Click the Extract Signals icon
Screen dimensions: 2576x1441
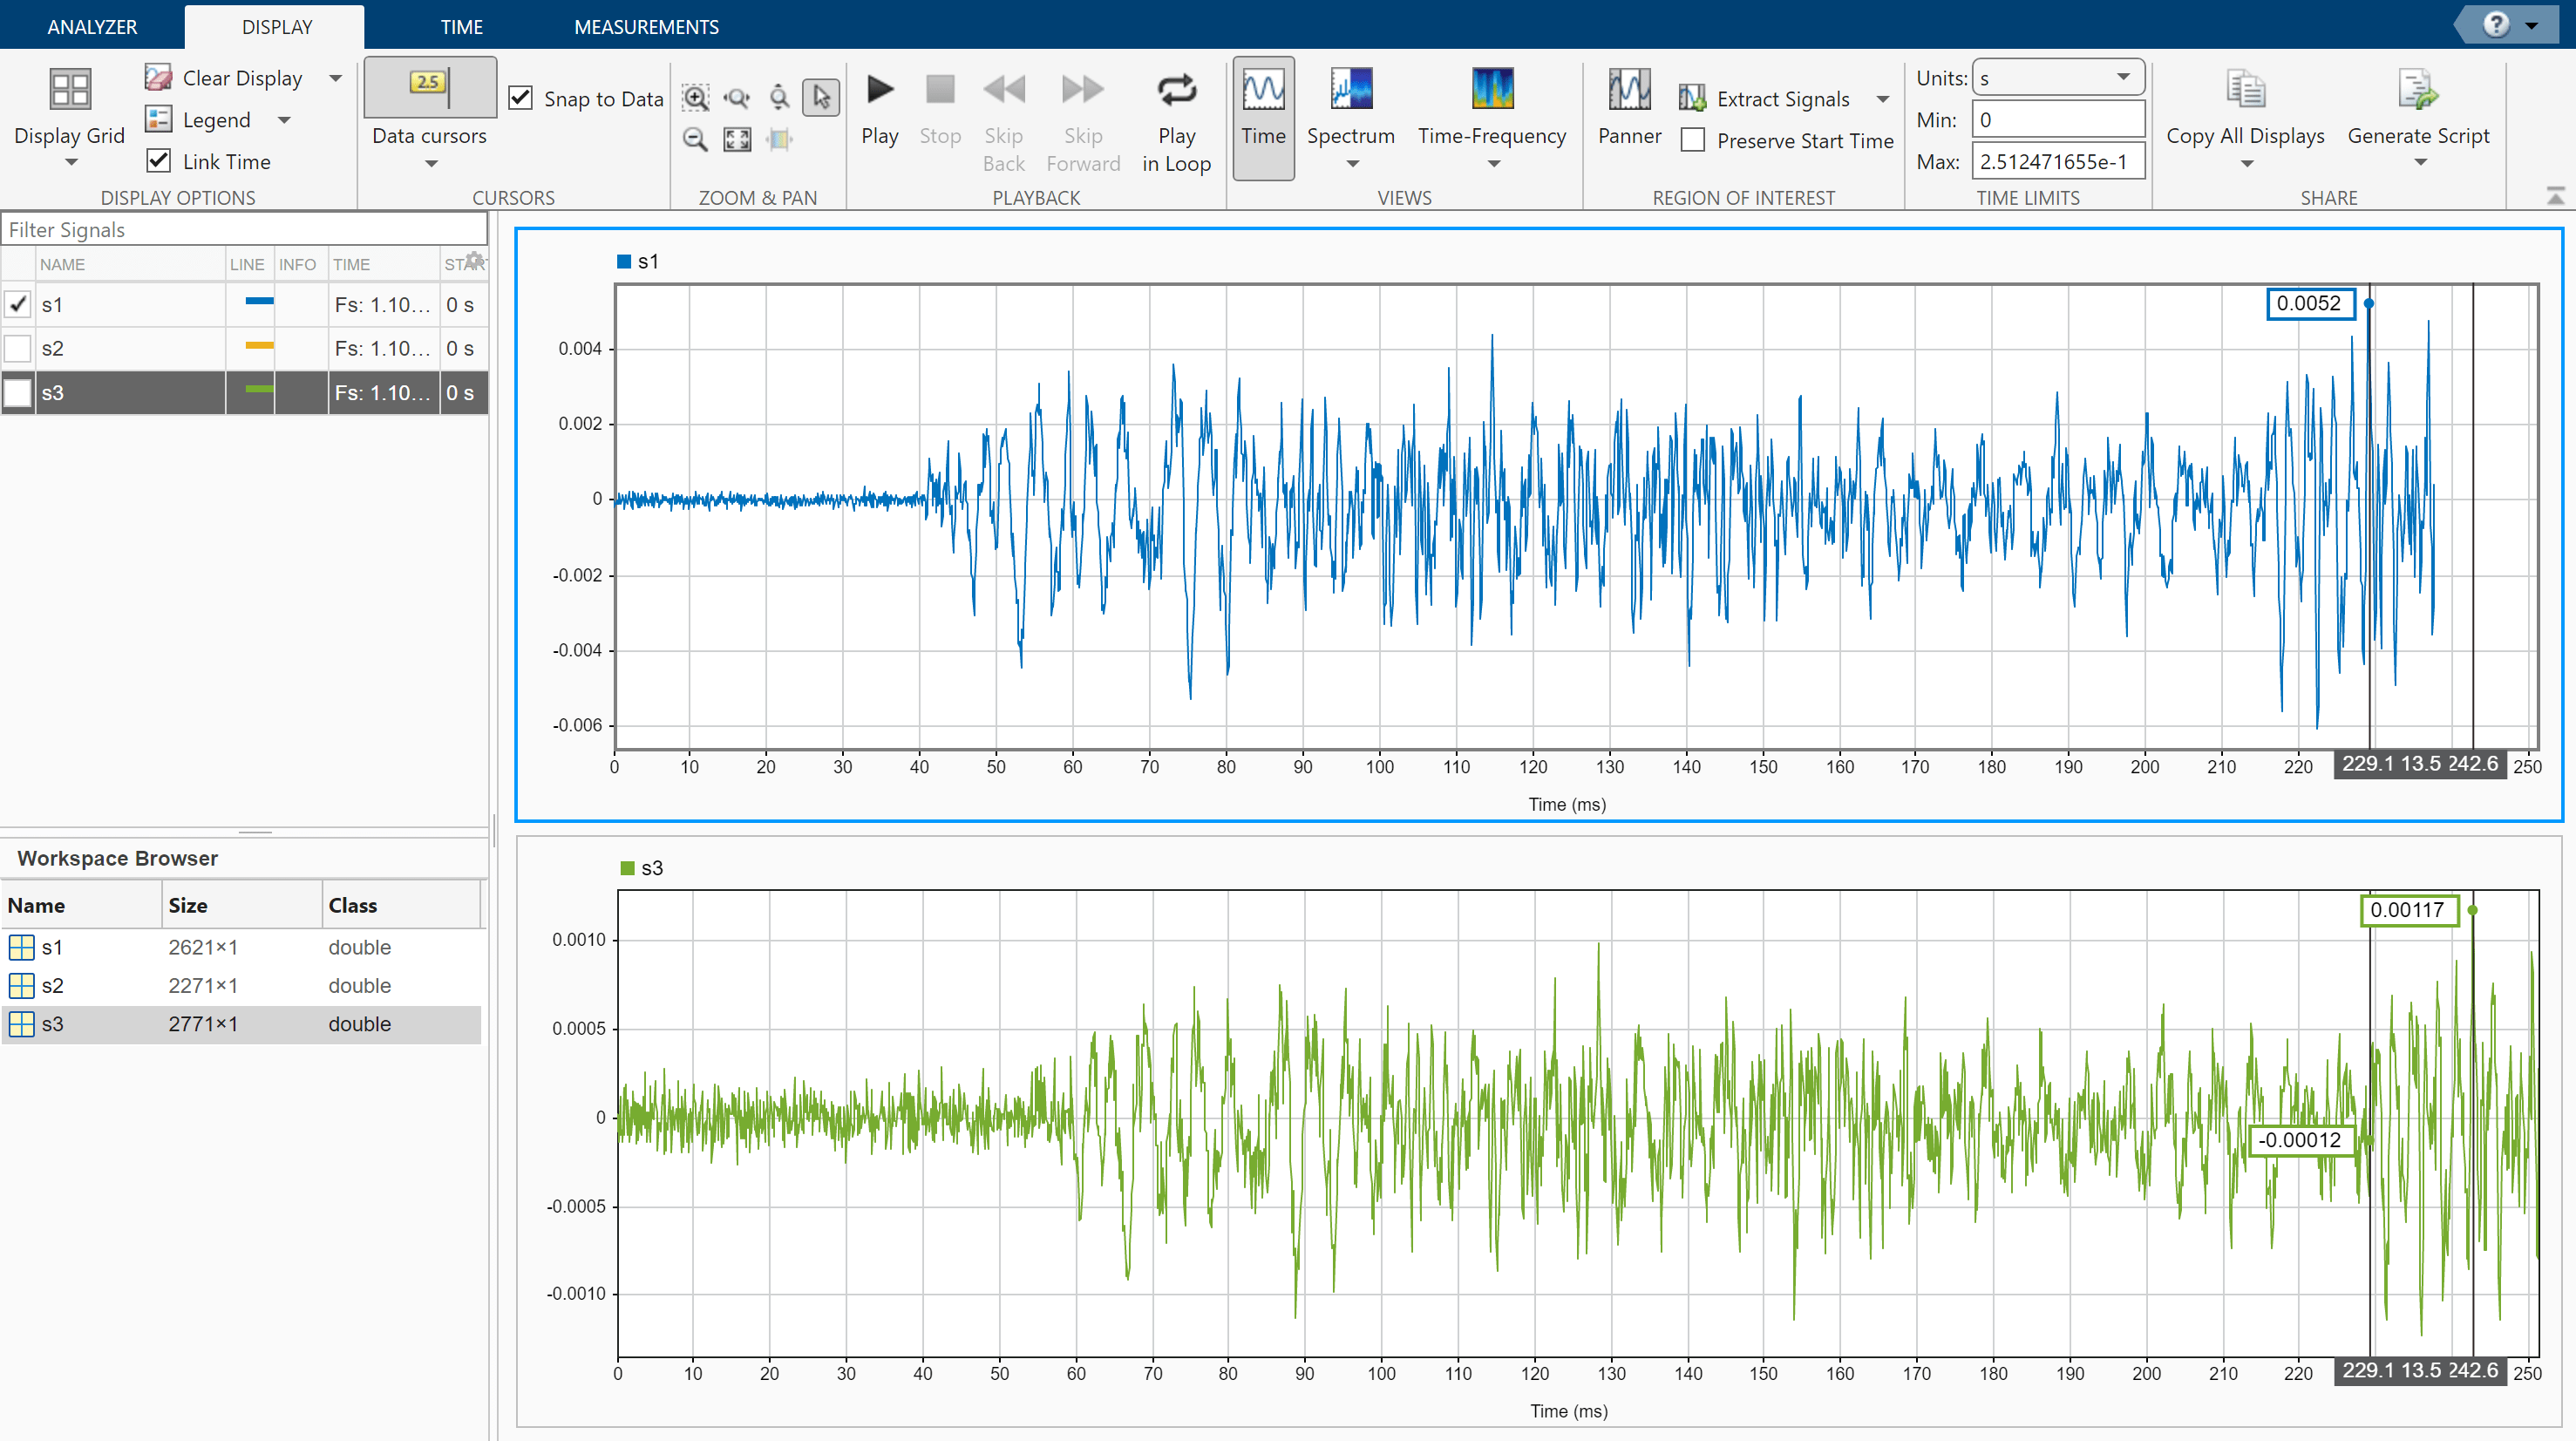coord(1691,98)
